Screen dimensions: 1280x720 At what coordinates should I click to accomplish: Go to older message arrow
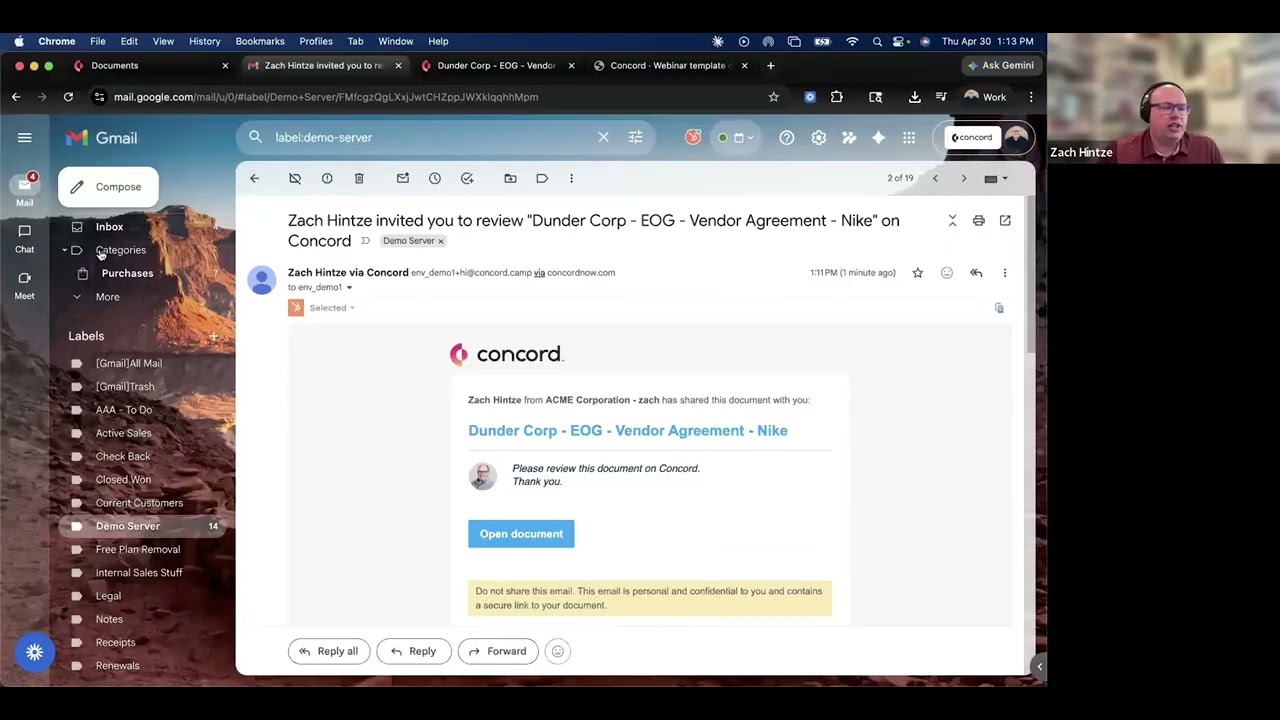click(x=964, y=178)
